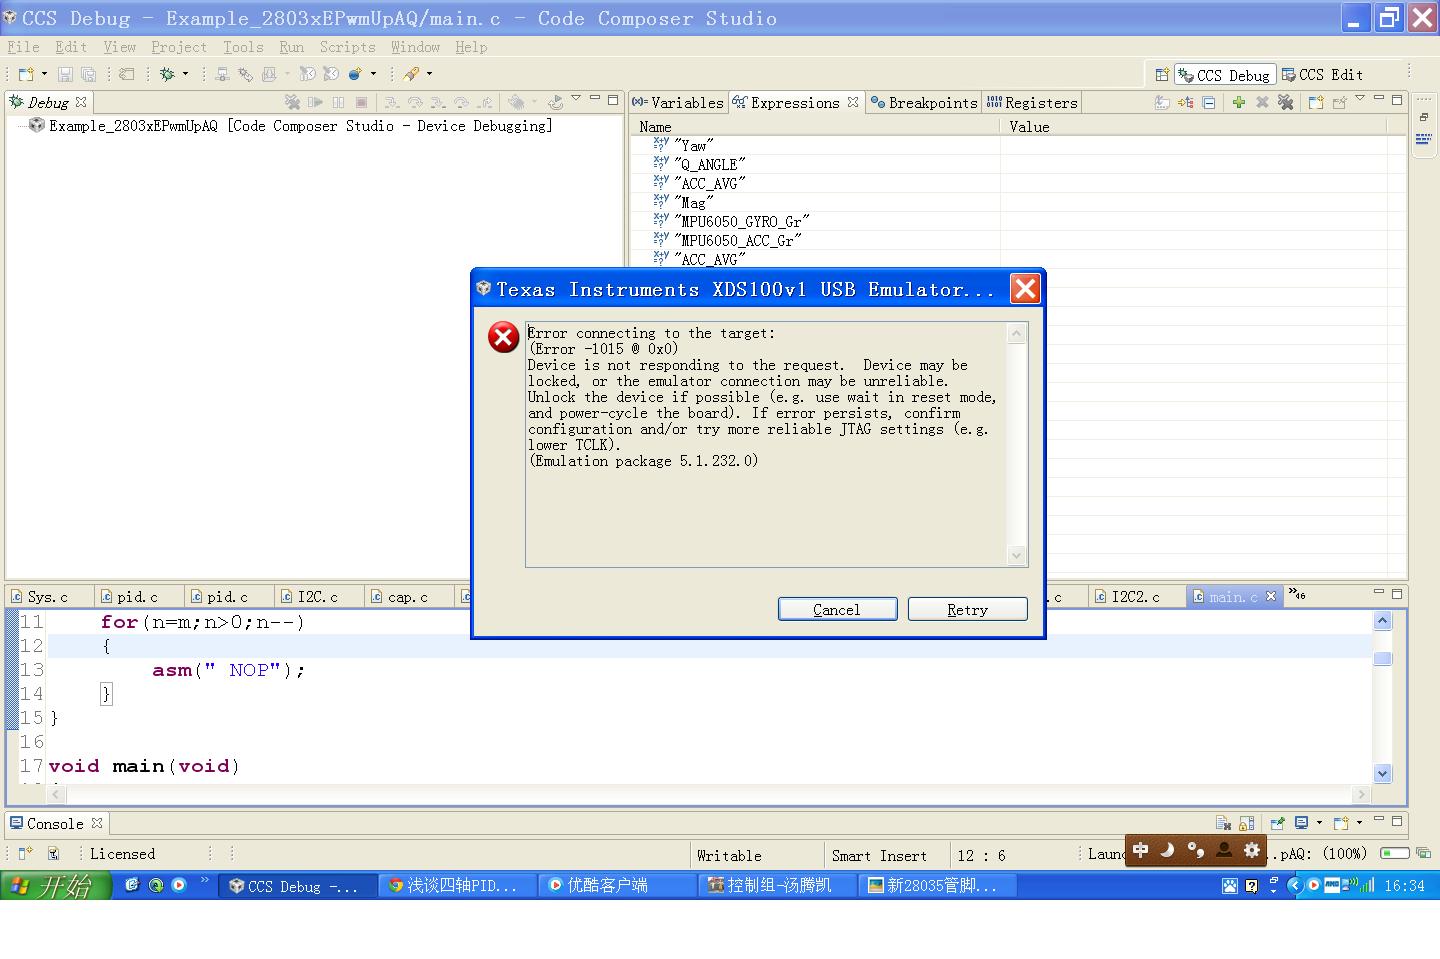Click the Save toolbar icon
This screenshot has width=1440, height=959.
pos(65,74)
